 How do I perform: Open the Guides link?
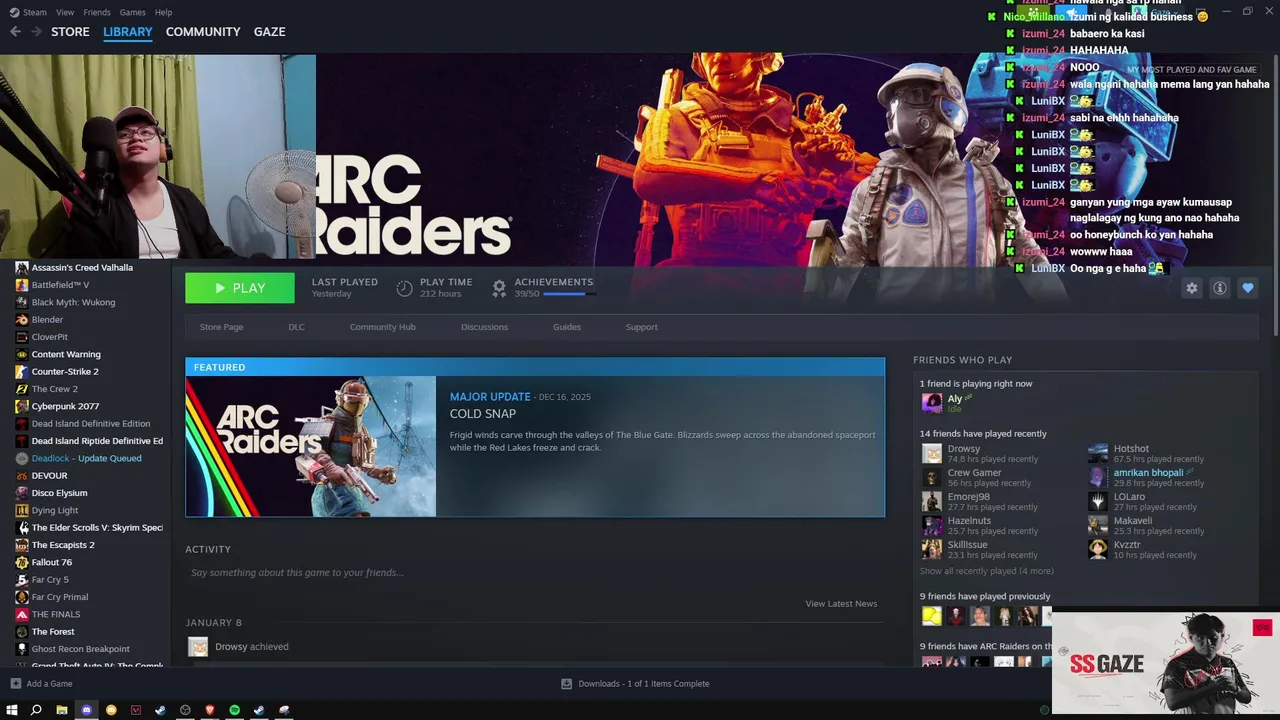(x=567, y=327)
